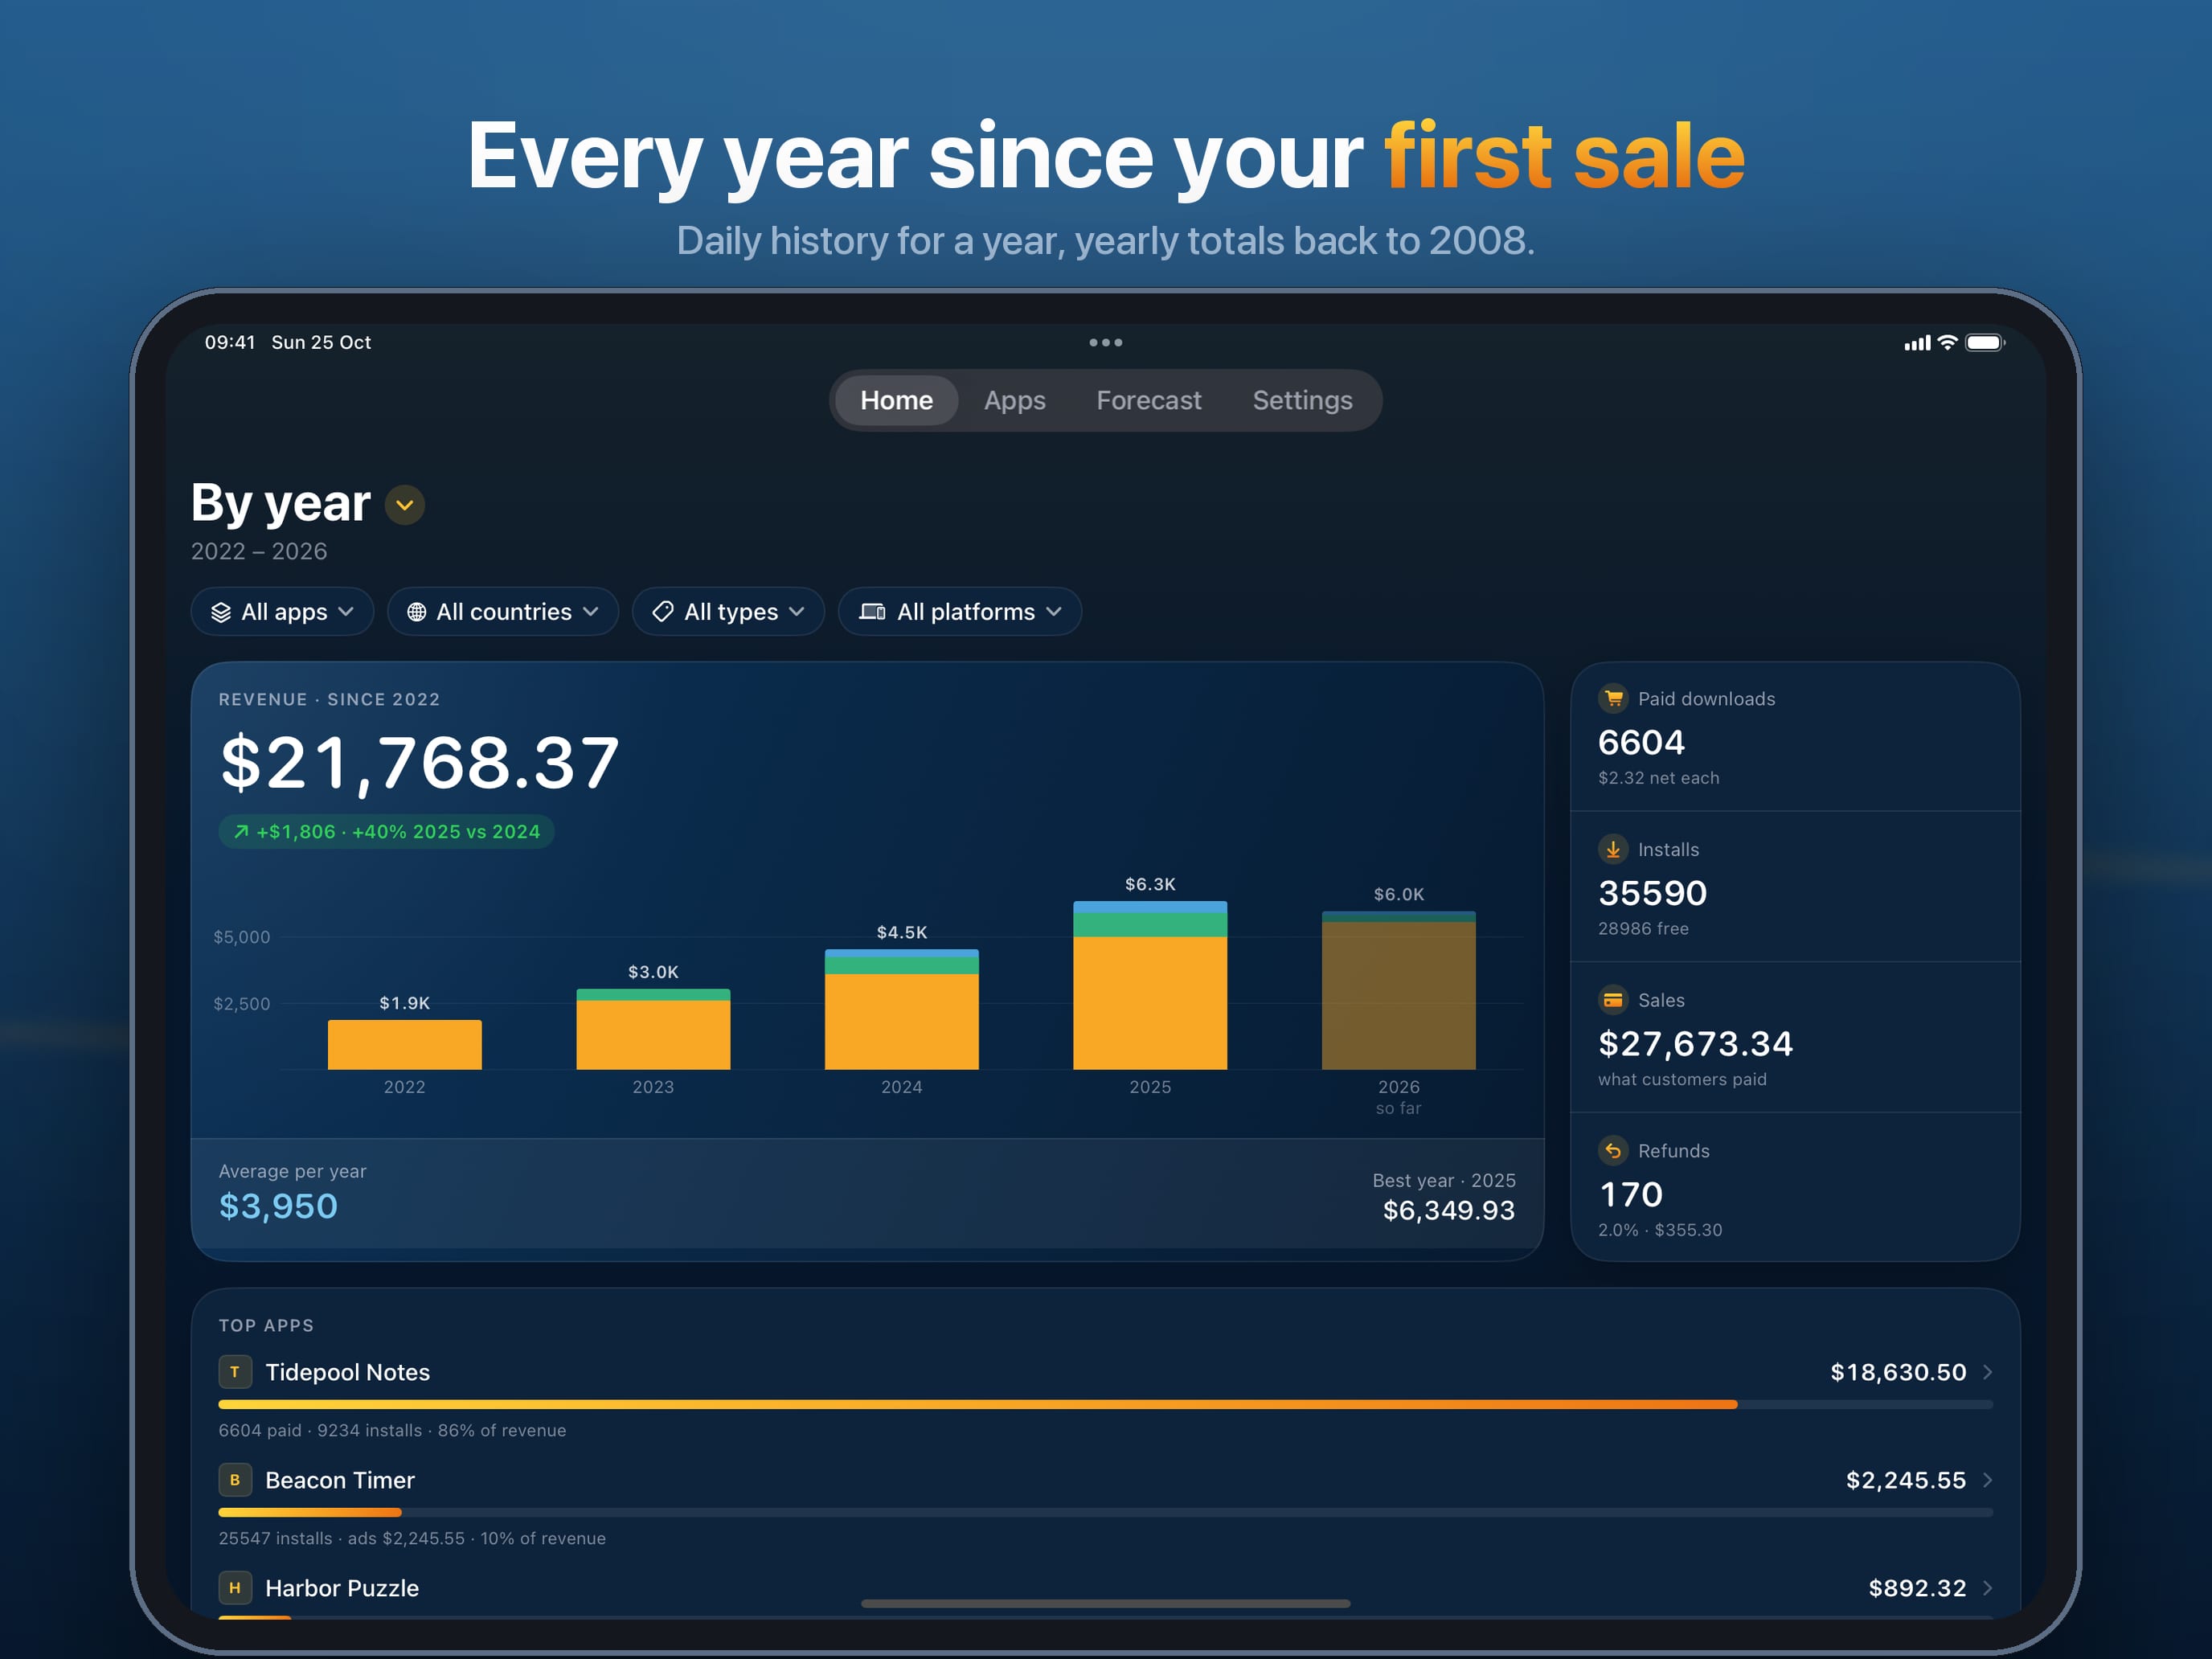Viewport: 2212px width, 1659px height.
Task: Select the 2026 so far revenue bar
Action: click(x=1399, y=990)
